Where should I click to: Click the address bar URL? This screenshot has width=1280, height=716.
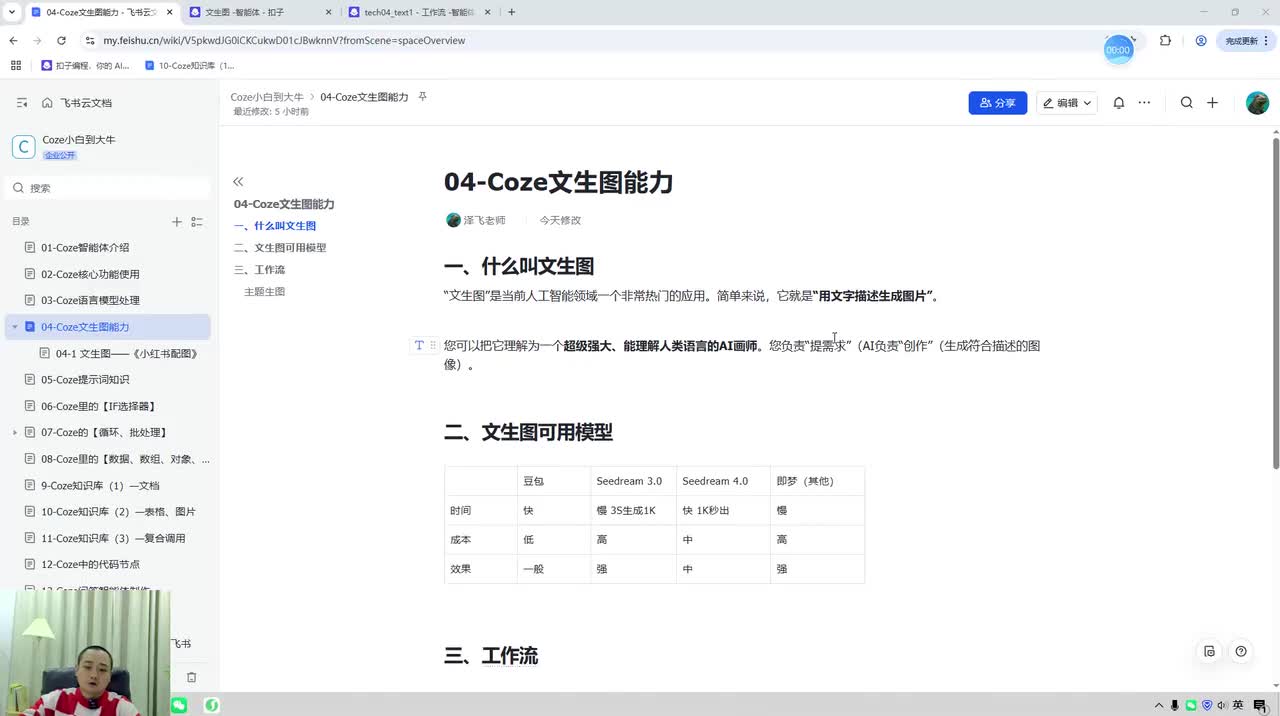(x=284, y=41)
